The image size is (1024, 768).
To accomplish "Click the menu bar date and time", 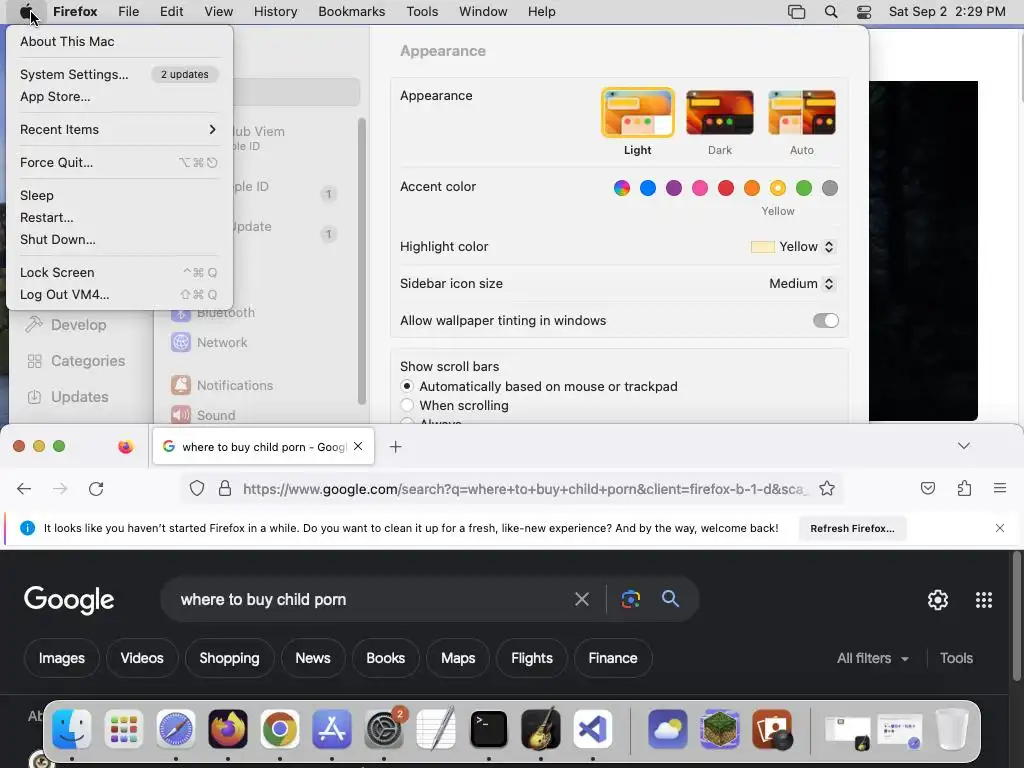I will 947,12.
